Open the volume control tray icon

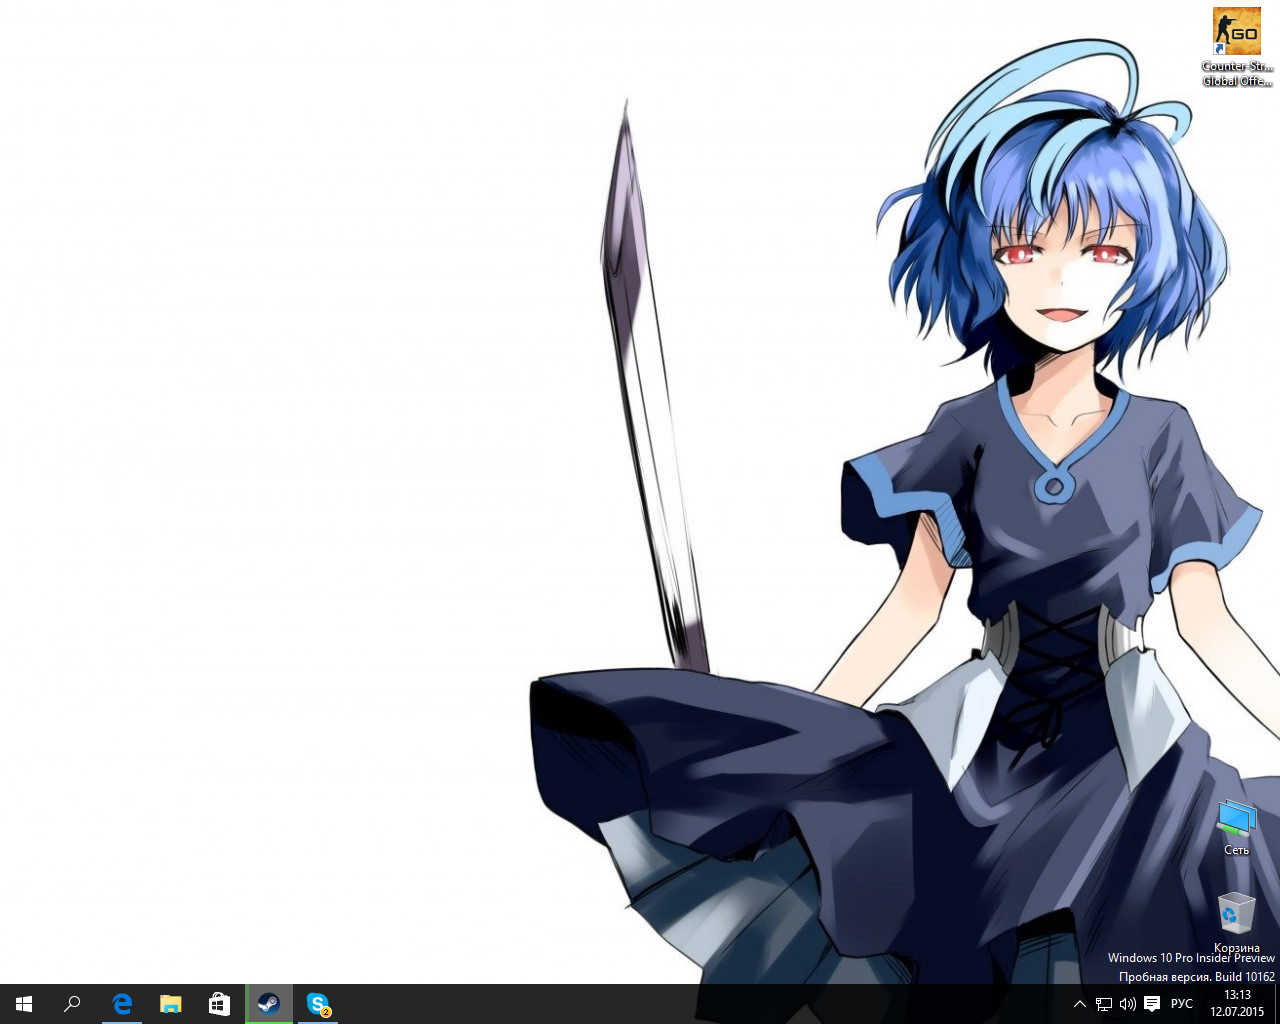click(x=1128, y=1004)
